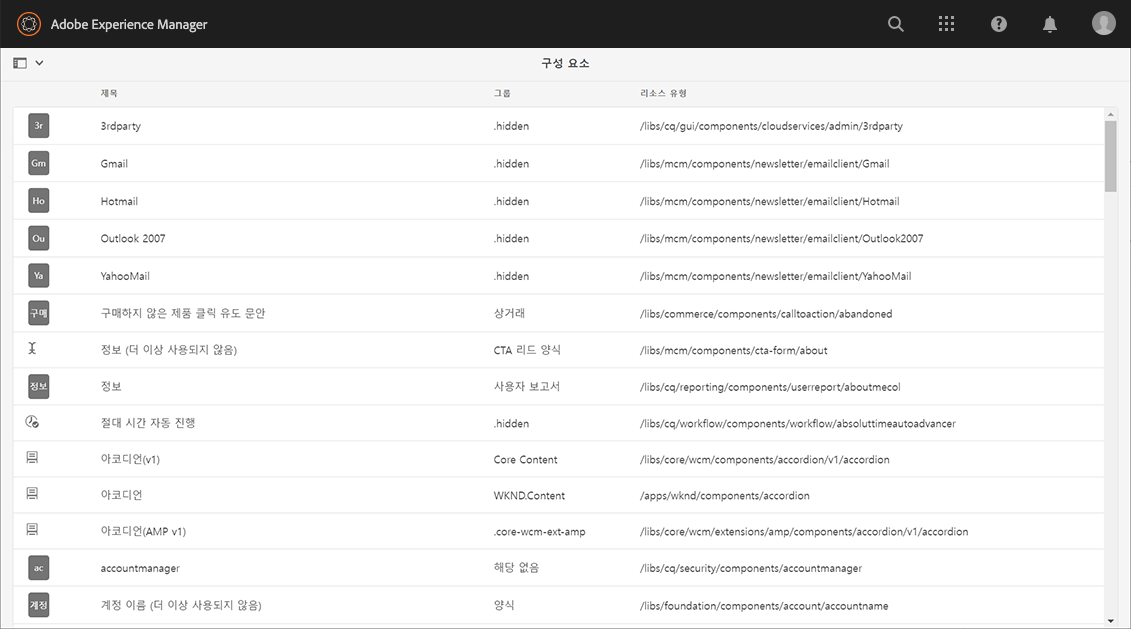Viewport: 1131px width, 629px height.
Task: Select the YahooMail title
Action: (x=125, y=276)
